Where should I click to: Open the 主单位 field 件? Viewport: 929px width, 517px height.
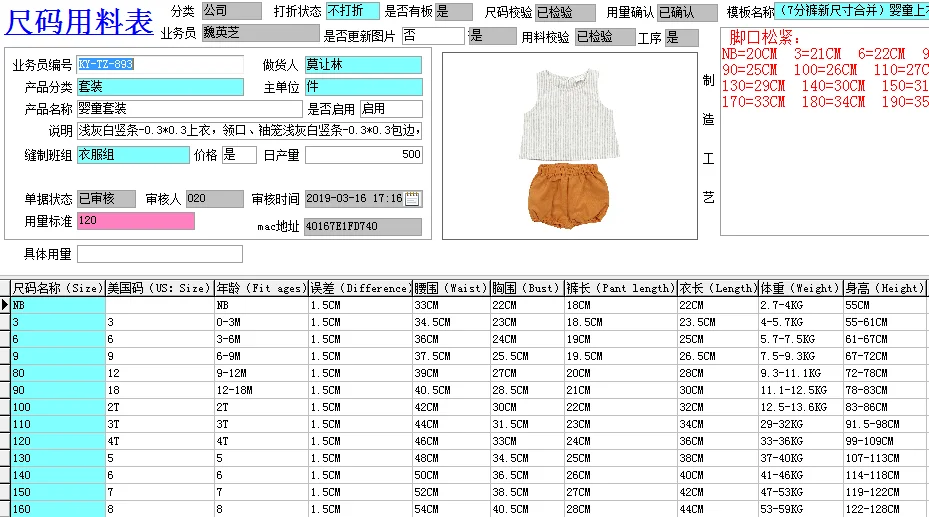click(x=364, y=87)
